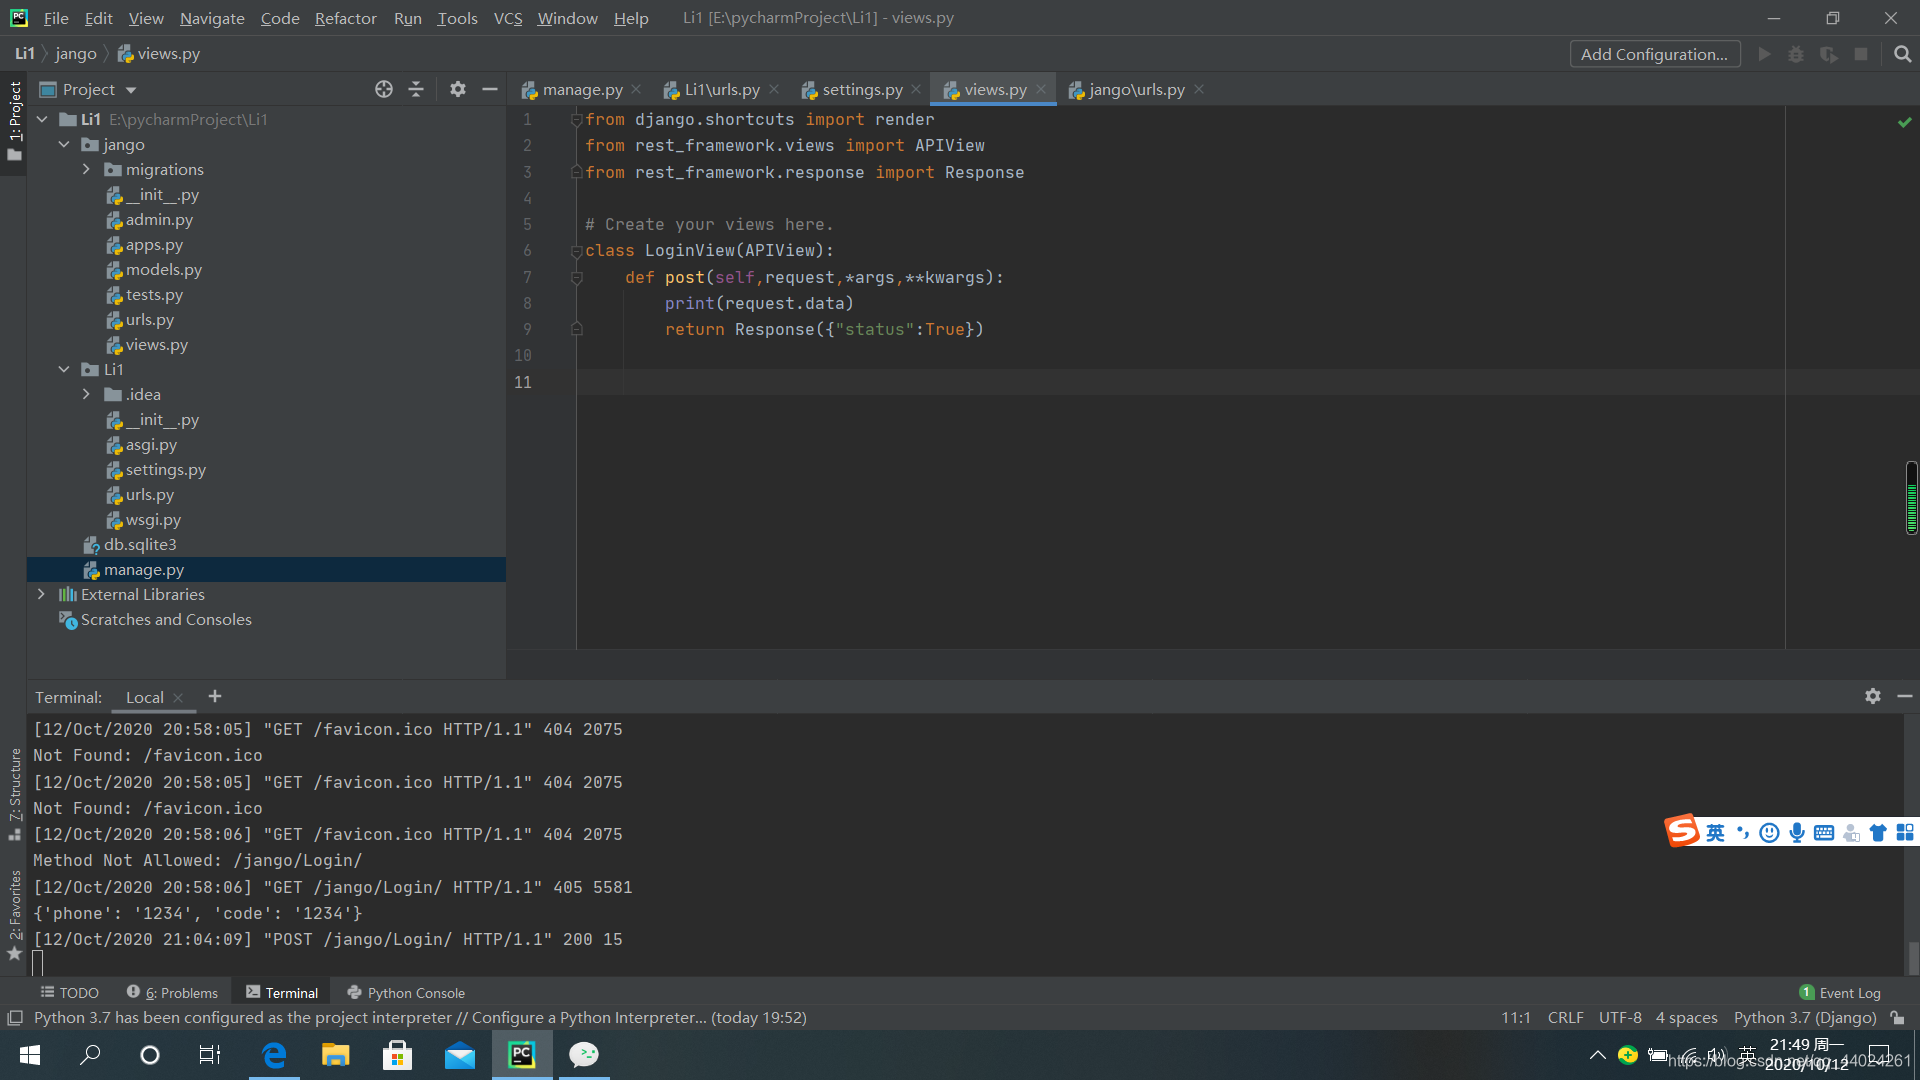Hide the Project panel with minus icon
Screen dimensions: 1920x1080
pyautogui.click(x=489, y=89)
